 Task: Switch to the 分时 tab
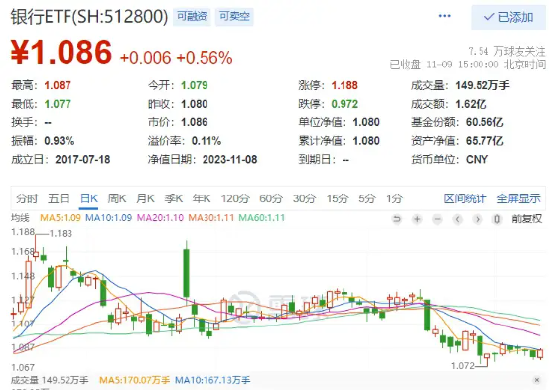pyautogui.click(x=27, y=198)
